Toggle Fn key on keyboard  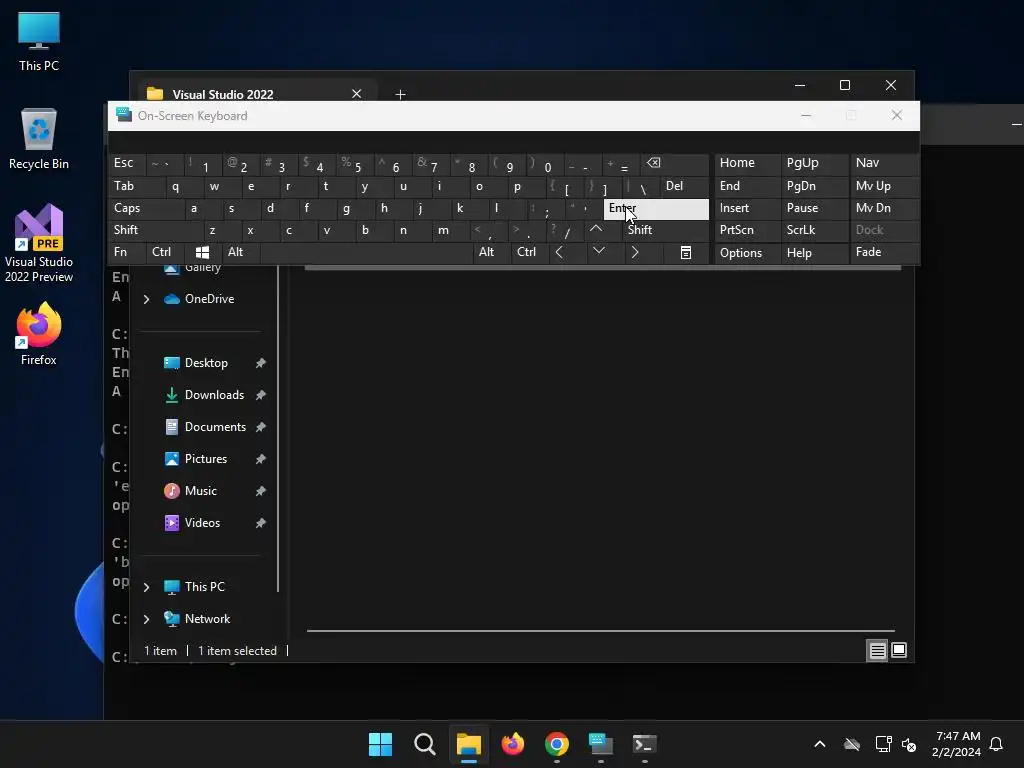[127, 252]
